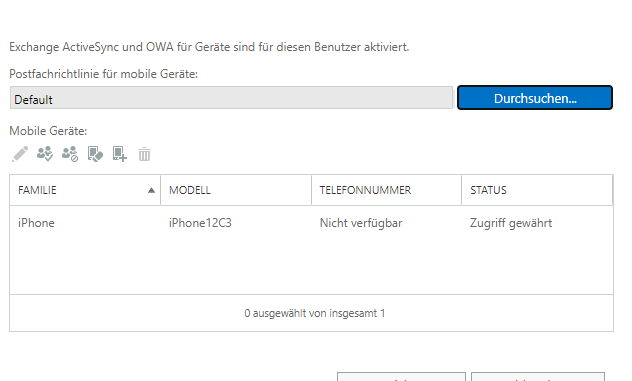Viewport: 632px width, 381px height.
Task: Click the Mobile Geräte label
Action: tap(48, 131)
